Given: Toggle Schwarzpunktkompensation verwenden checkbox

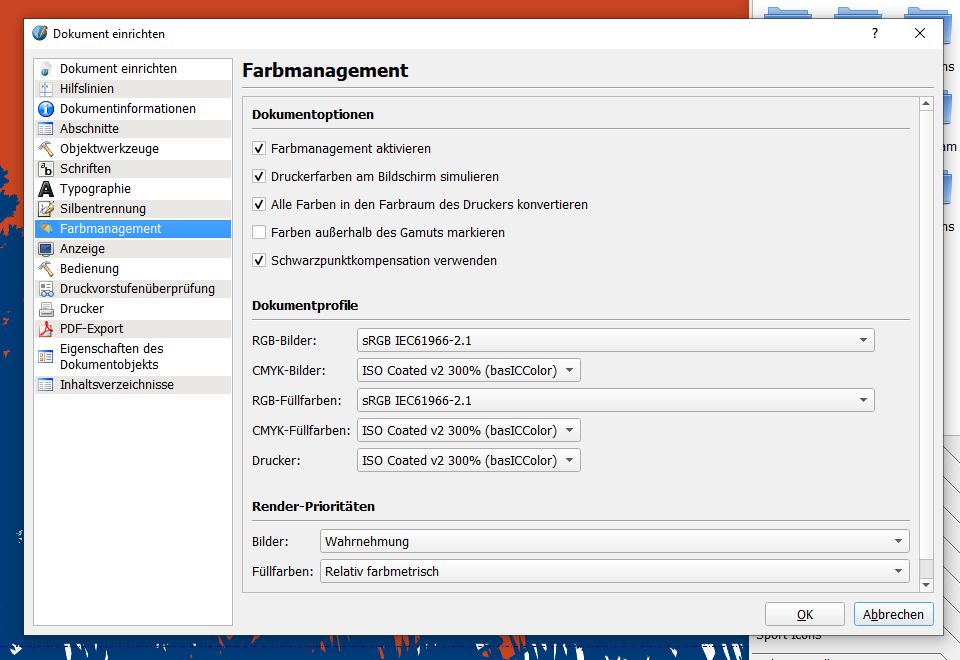Looking at the screenshot, I should 259,261.
